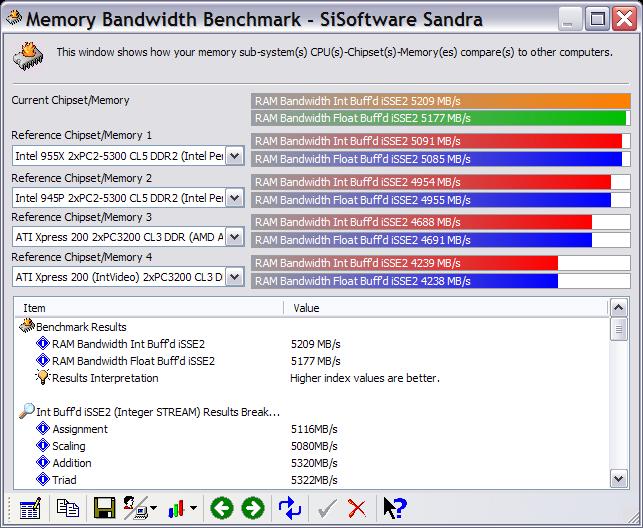Click the results list scrollbar thumb

click(x=619, y=329)
